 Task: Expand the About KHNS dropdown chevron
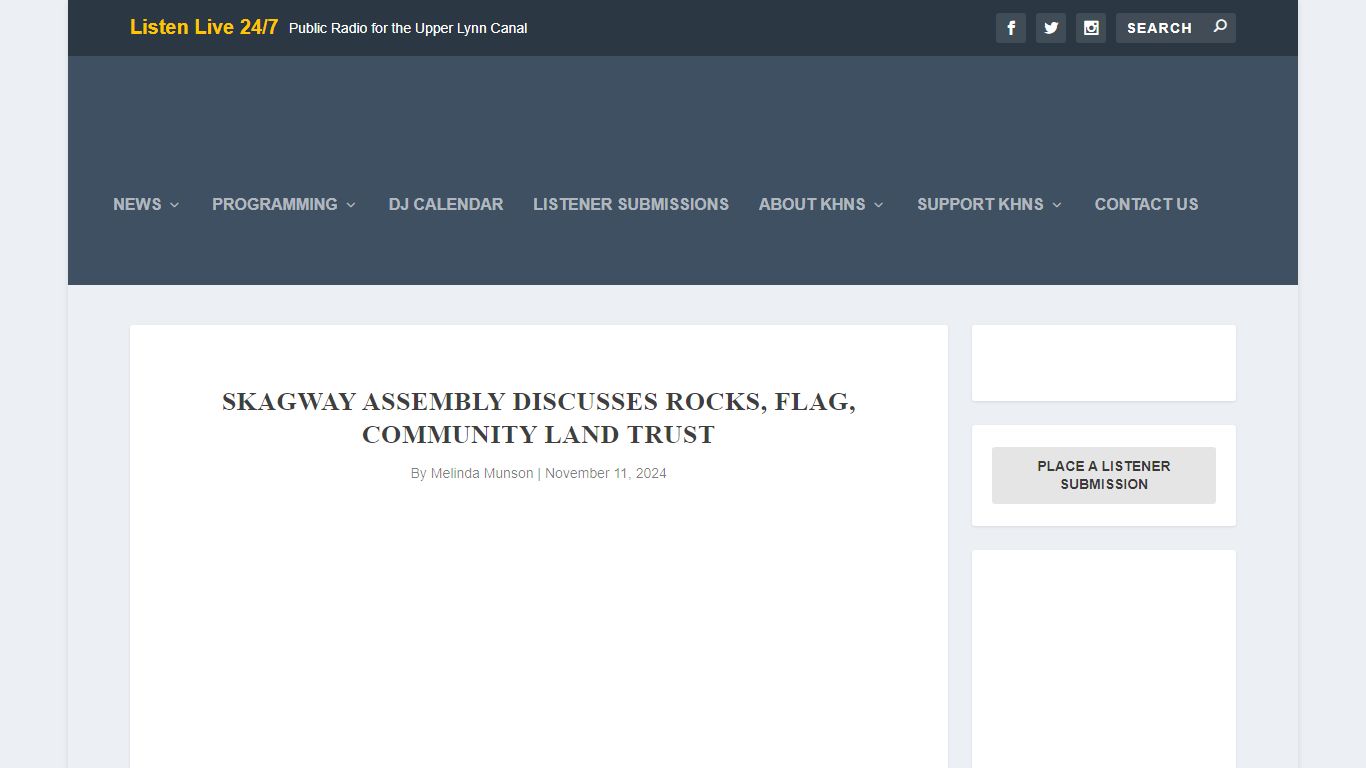(879, 205)
